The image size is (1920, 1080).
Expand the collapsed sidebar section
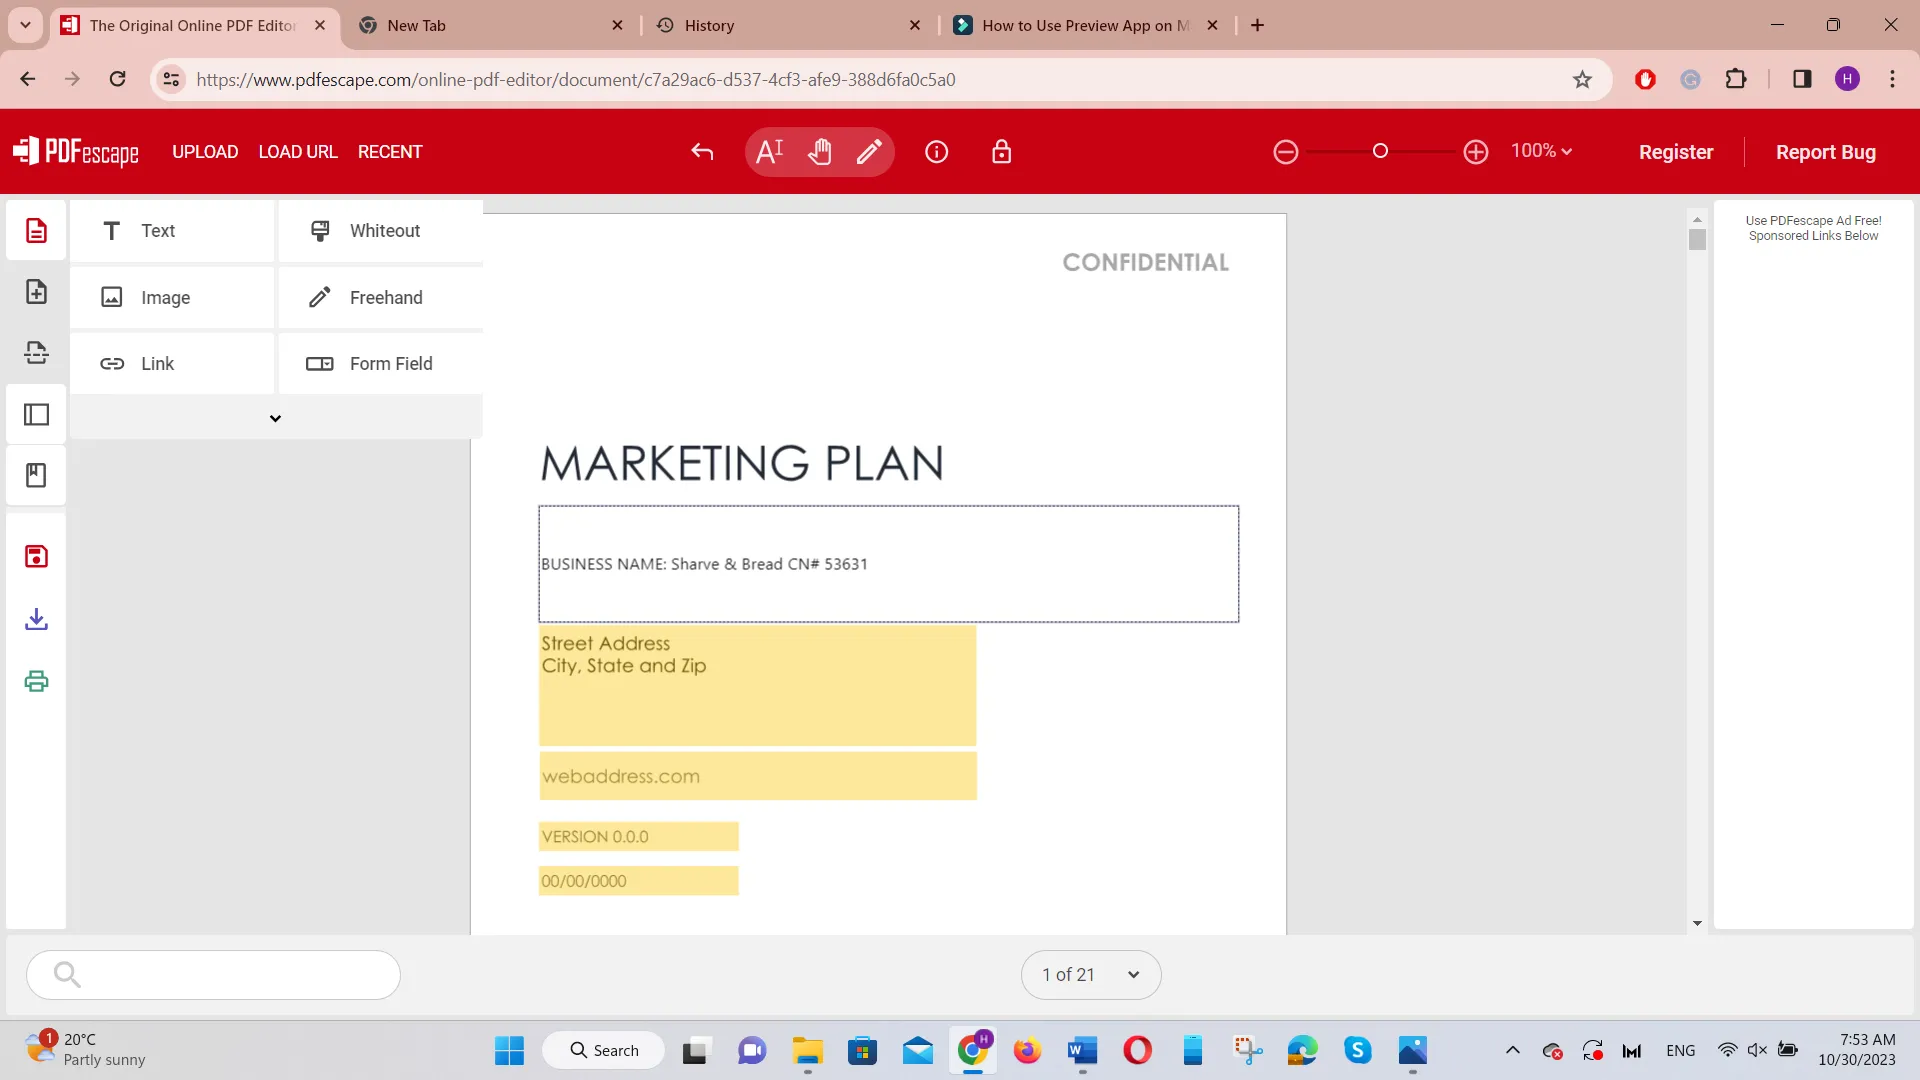[x=276, y=418]
